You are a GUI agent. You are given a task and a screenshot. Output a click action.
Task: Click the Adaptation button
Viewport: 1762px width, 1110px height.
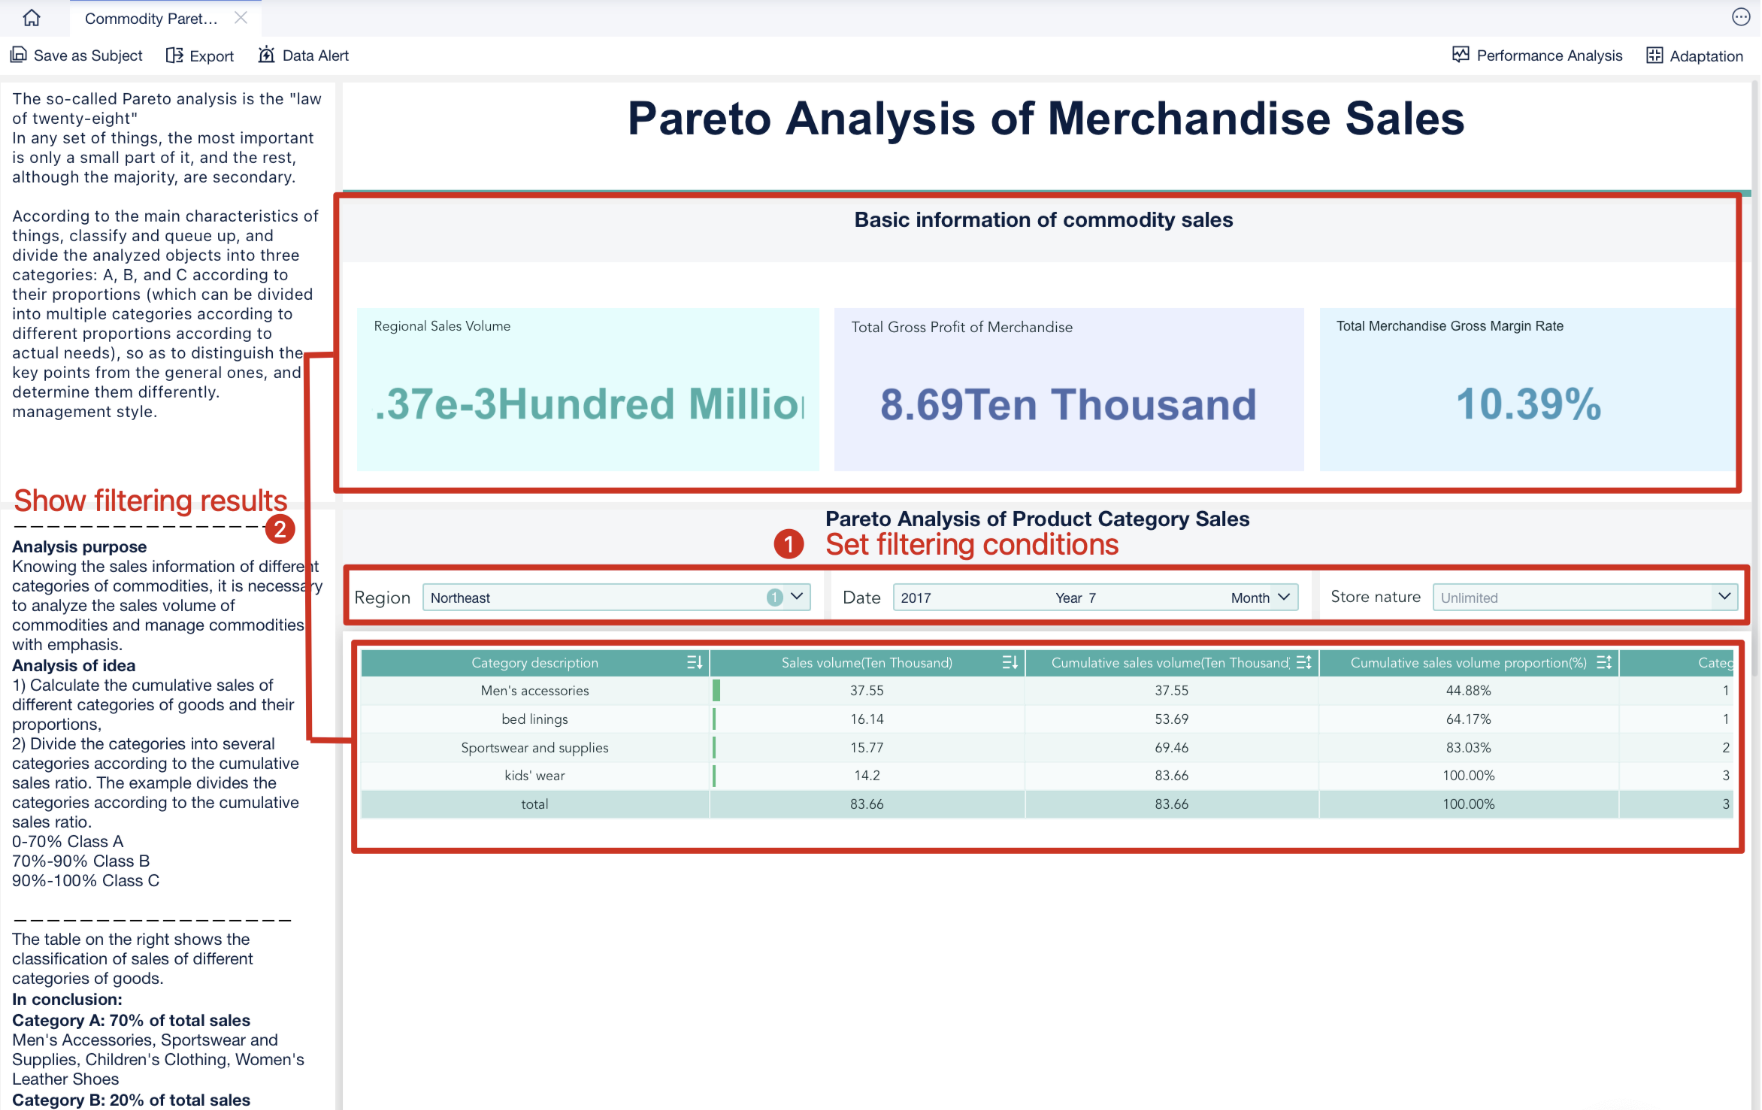click(x=1695, y=56)
